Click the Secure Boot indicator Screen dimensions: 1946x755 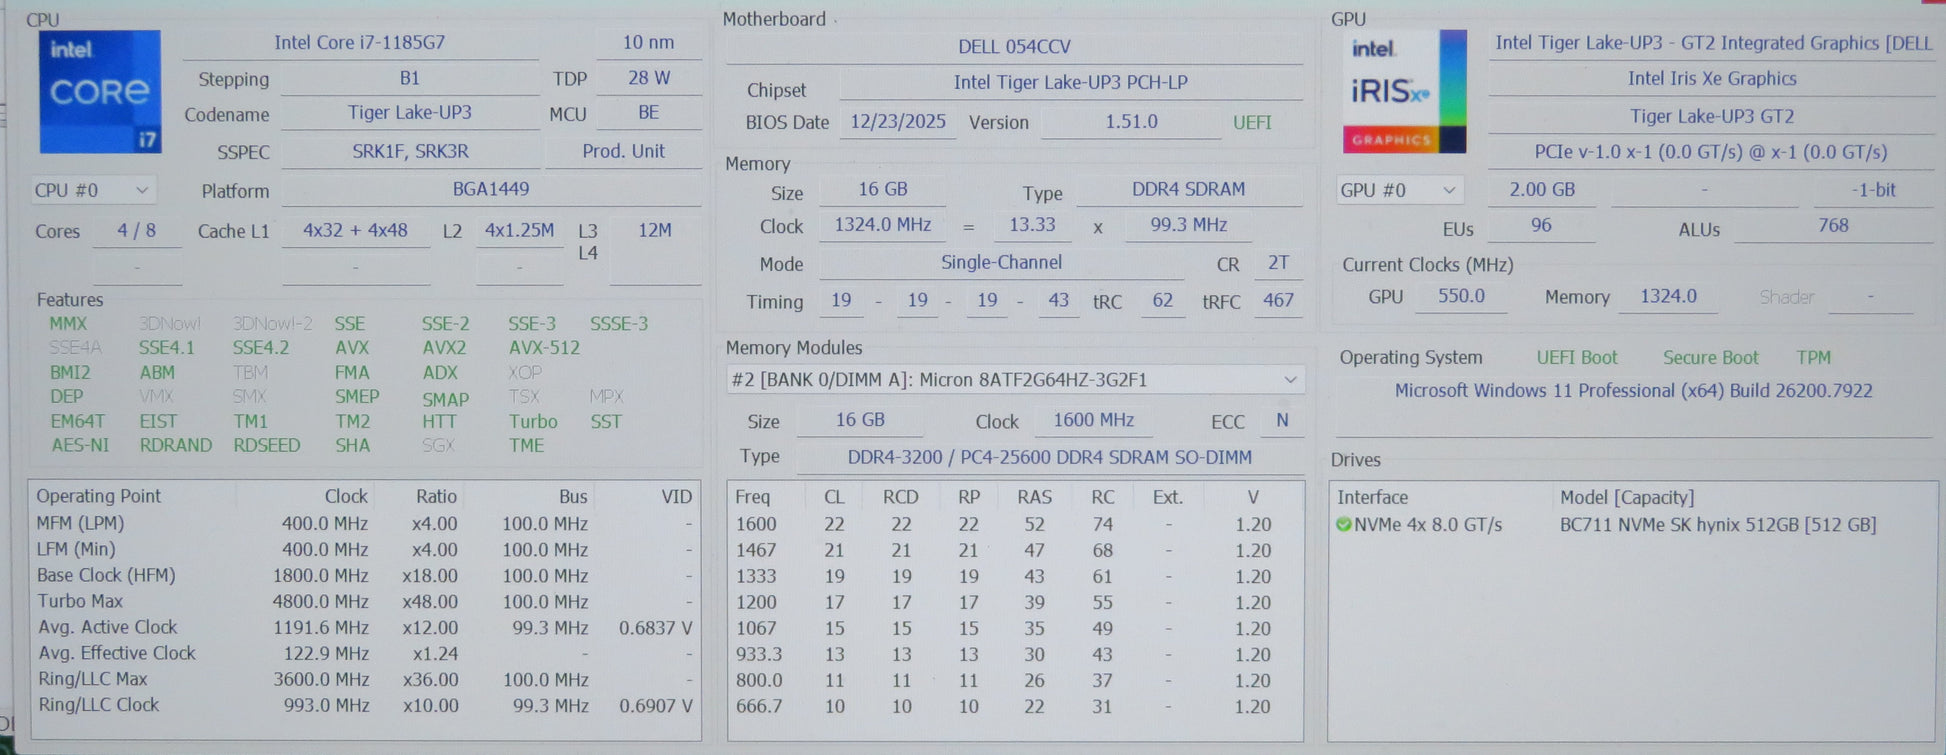click(1710, 358)
